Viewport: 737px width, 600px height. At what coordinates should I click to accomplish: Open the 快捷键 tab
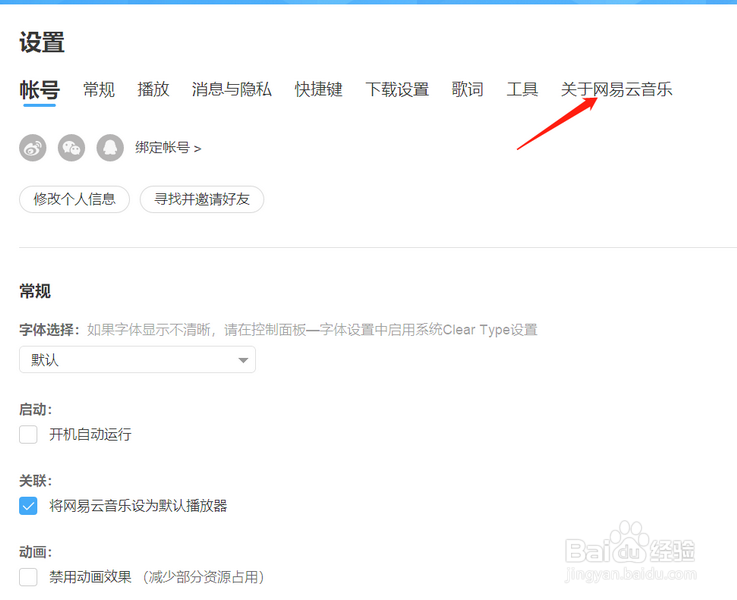(319, 90)
